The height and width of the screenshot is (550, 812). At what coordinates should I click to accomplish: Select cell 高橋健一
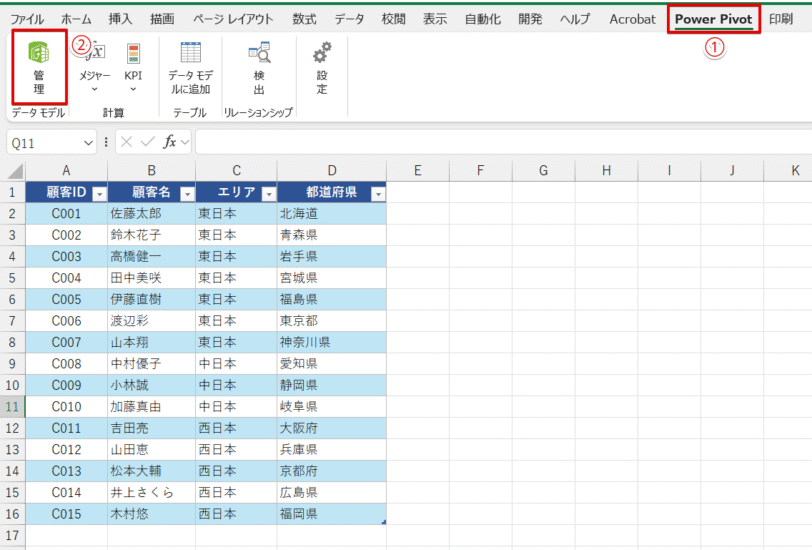pos(151,256)
